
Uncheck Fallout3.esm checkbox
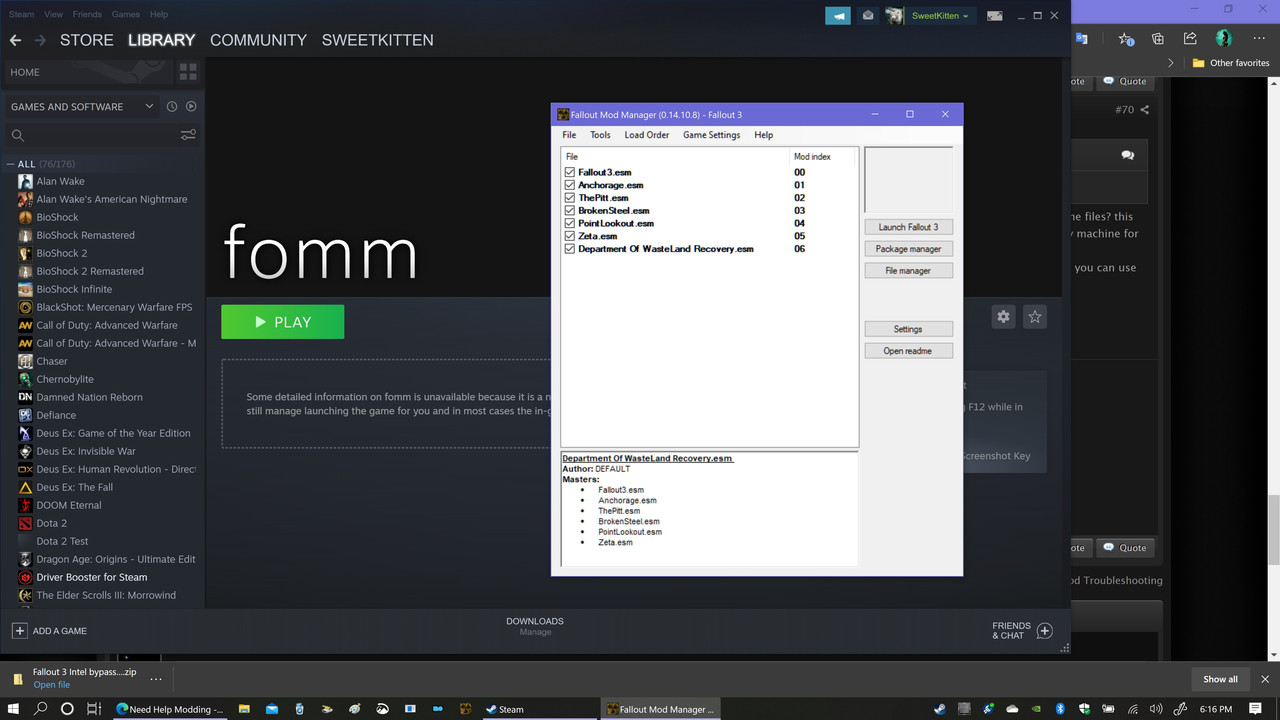click(x=570, y=172)
